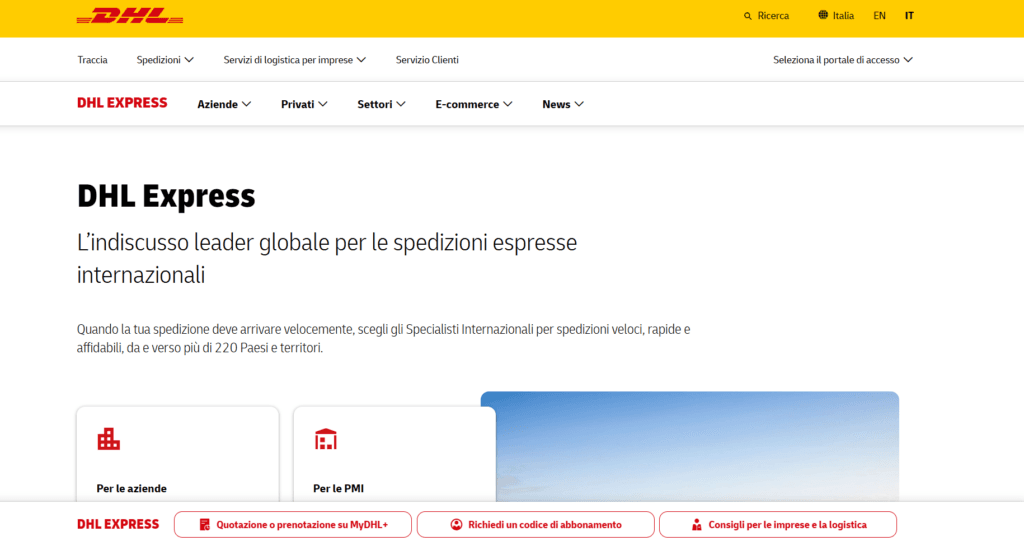Expand the Privati menu
The height and width of the screenshot is (541, 1024).
tap(304, 104)
